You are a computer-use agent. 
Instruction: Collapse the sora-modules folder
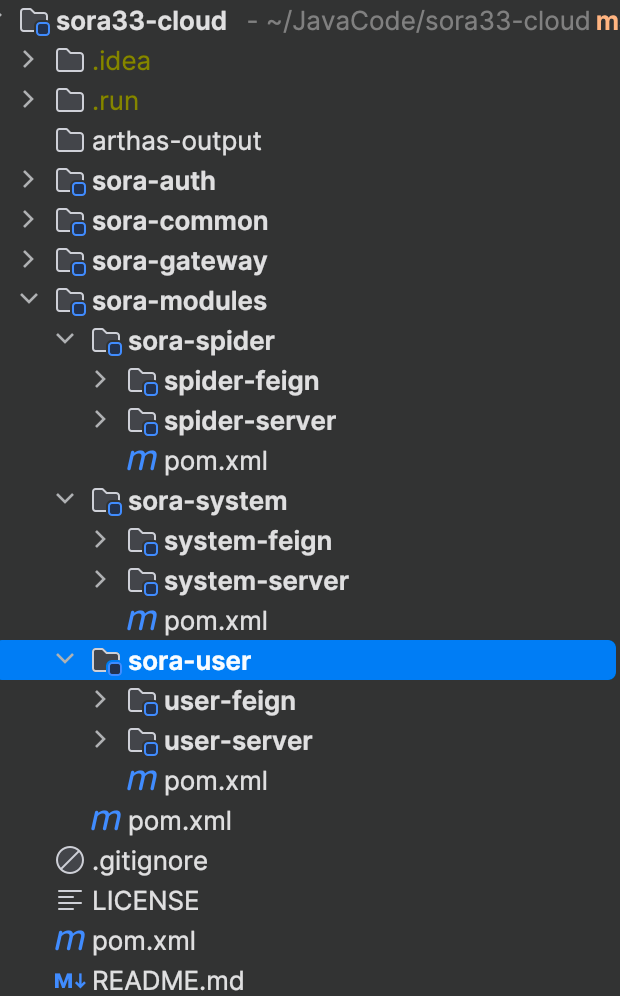point(29,300)
